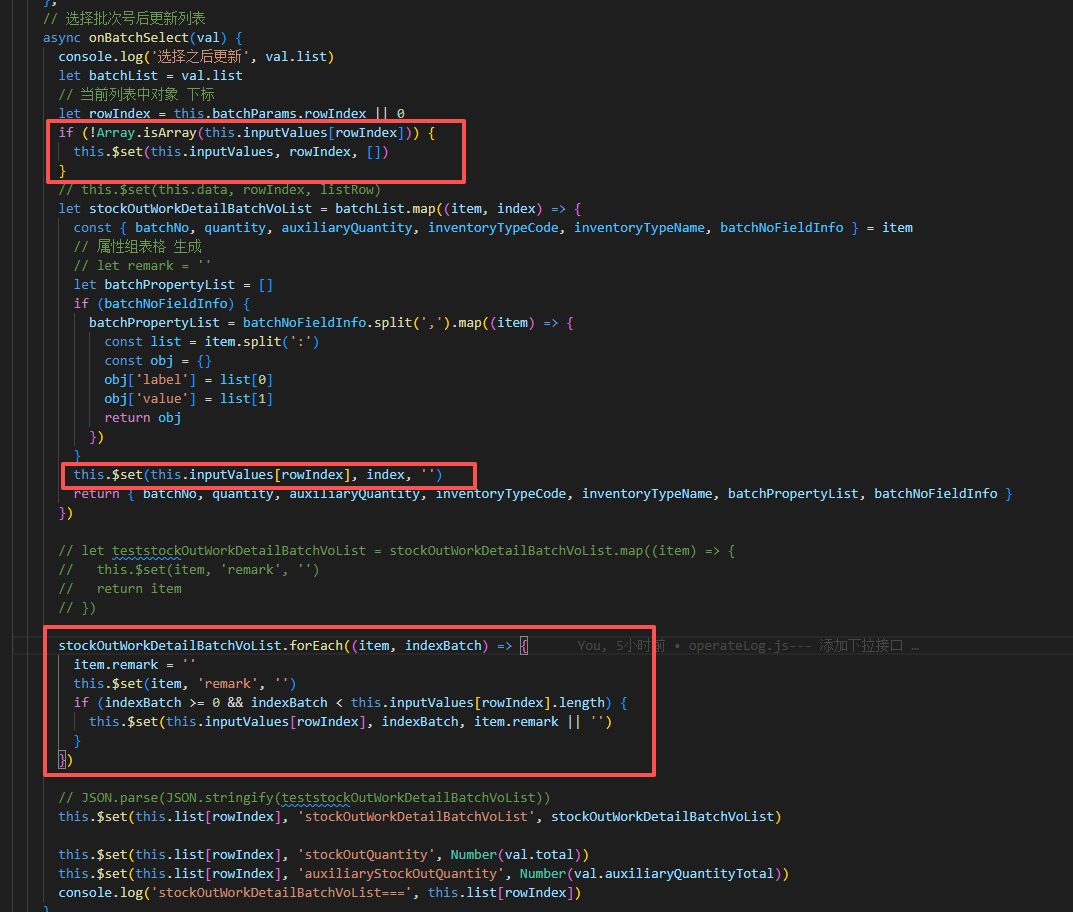
Task: Click the comment '// let remark = '''
Action: pyautogui.click(x=142, y=265)
